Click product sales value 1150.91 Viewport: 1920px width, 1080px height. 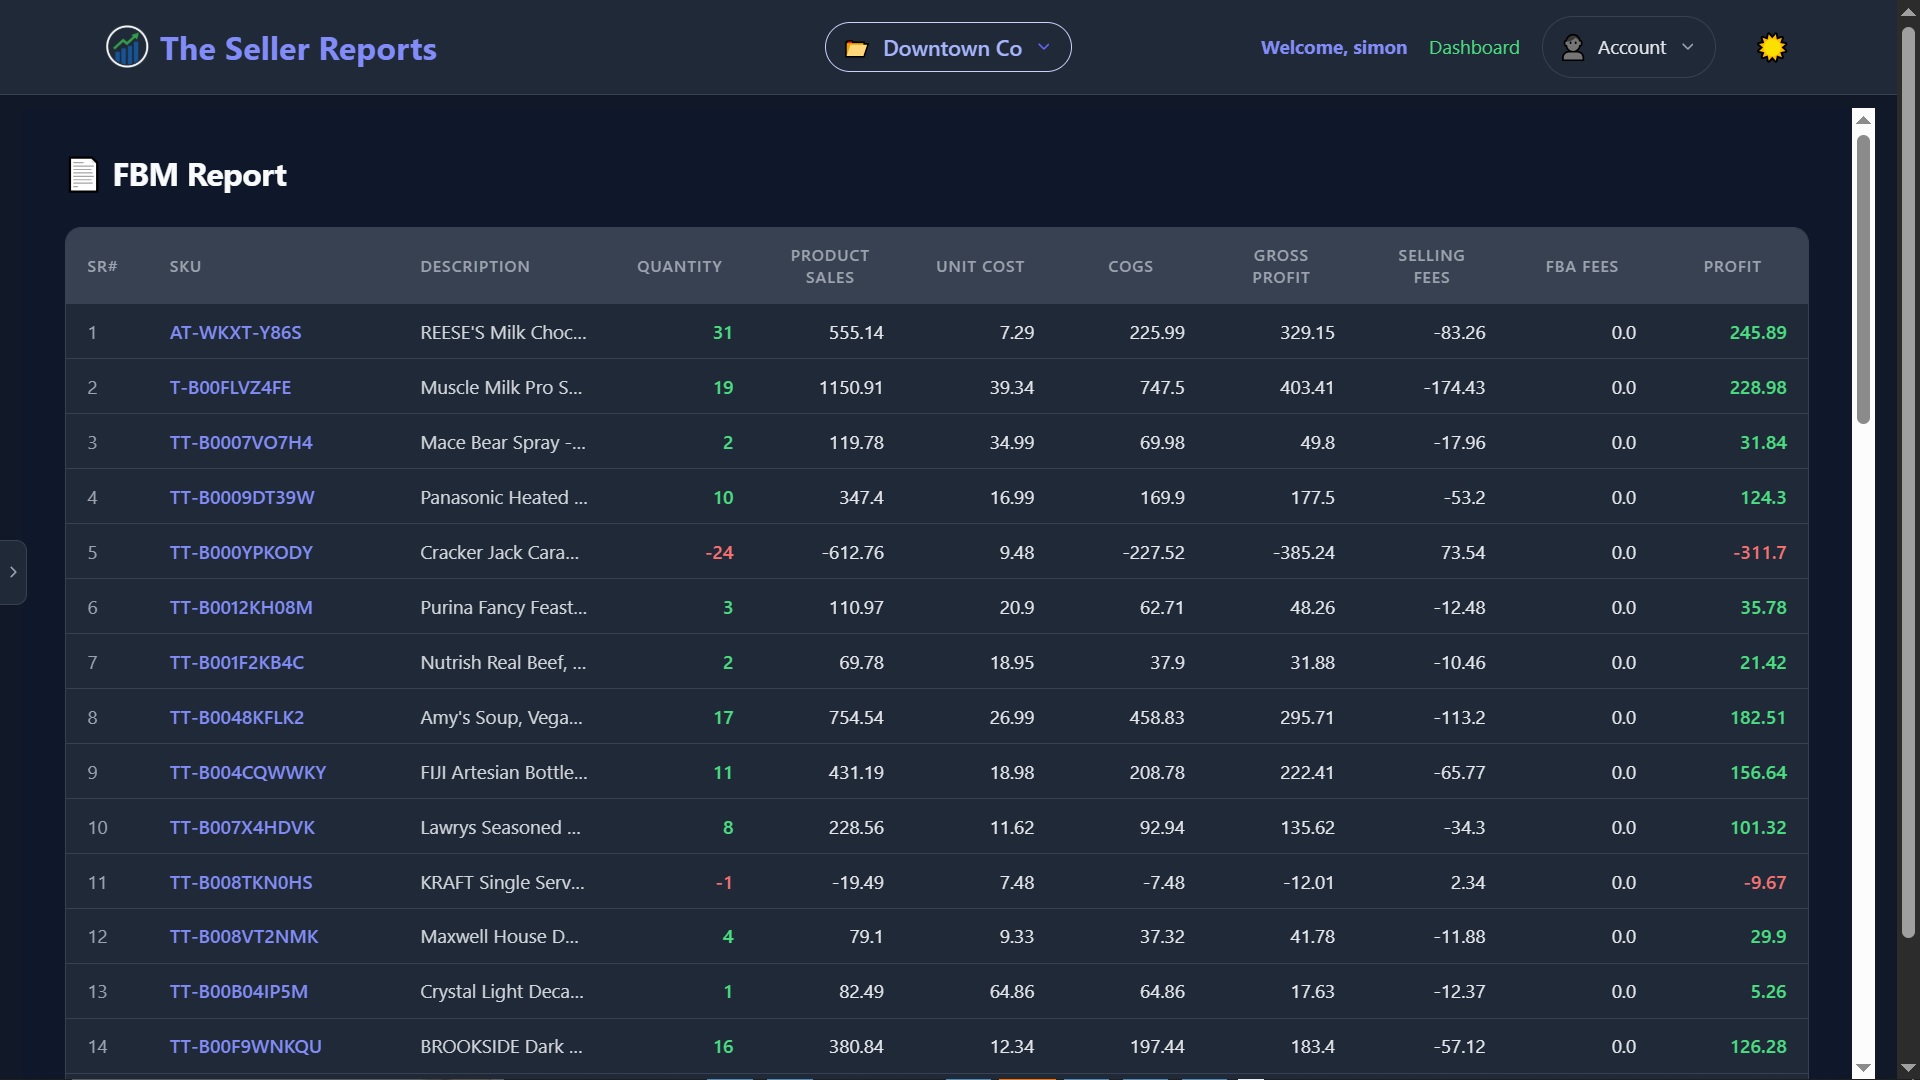tap(851, 387)
